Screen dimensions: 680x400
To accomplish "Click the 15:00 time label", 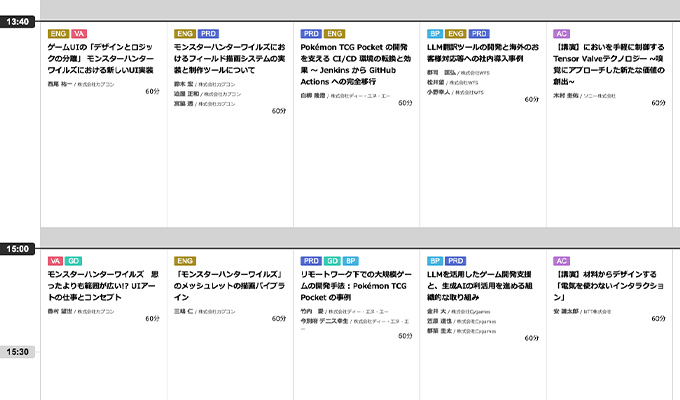I will point(17,249).
